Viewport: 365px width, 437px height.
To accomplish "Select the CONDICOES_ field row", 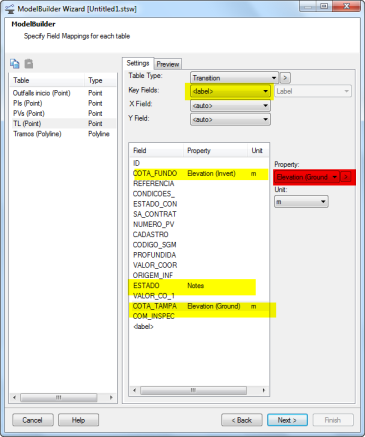I will 199,194.
